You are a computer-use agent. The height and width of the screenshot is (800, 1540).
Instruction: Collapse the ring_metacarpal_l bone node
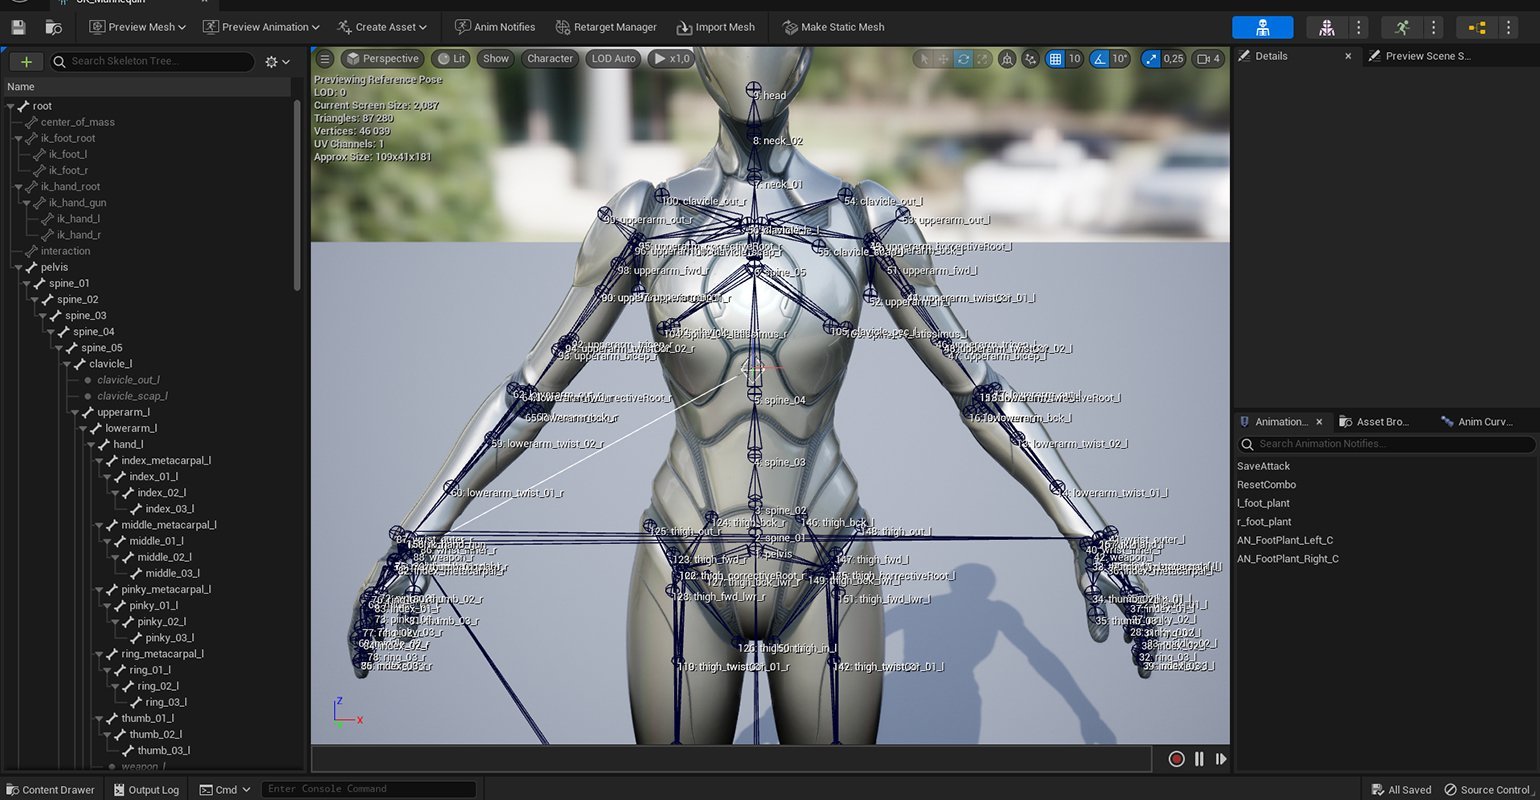pyautogui.click(x=100, y=654)
